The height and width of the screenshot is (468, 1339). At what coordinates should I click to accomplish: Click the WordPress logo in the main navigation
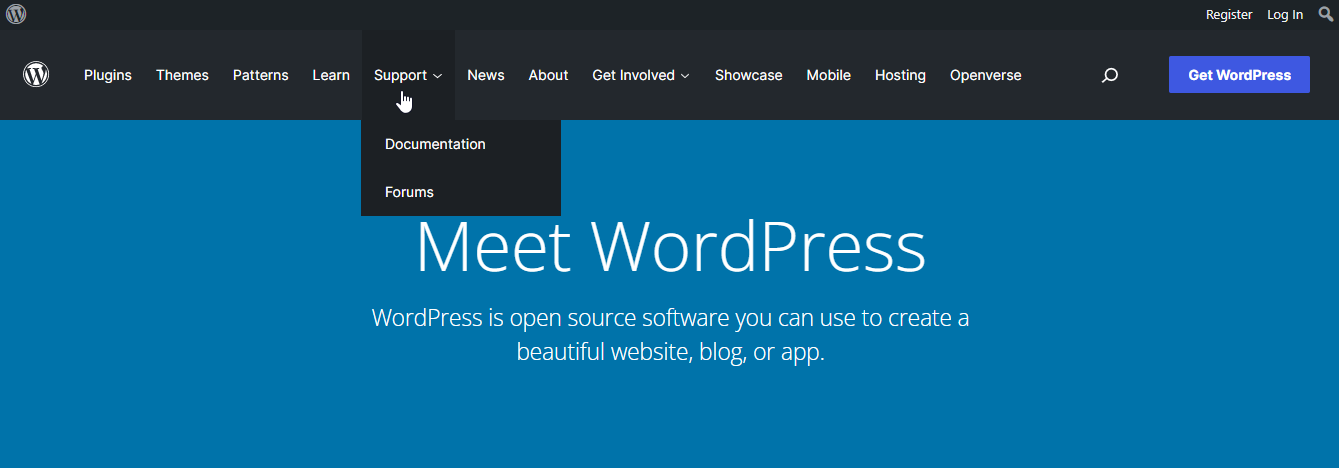(x=36, y=75)
